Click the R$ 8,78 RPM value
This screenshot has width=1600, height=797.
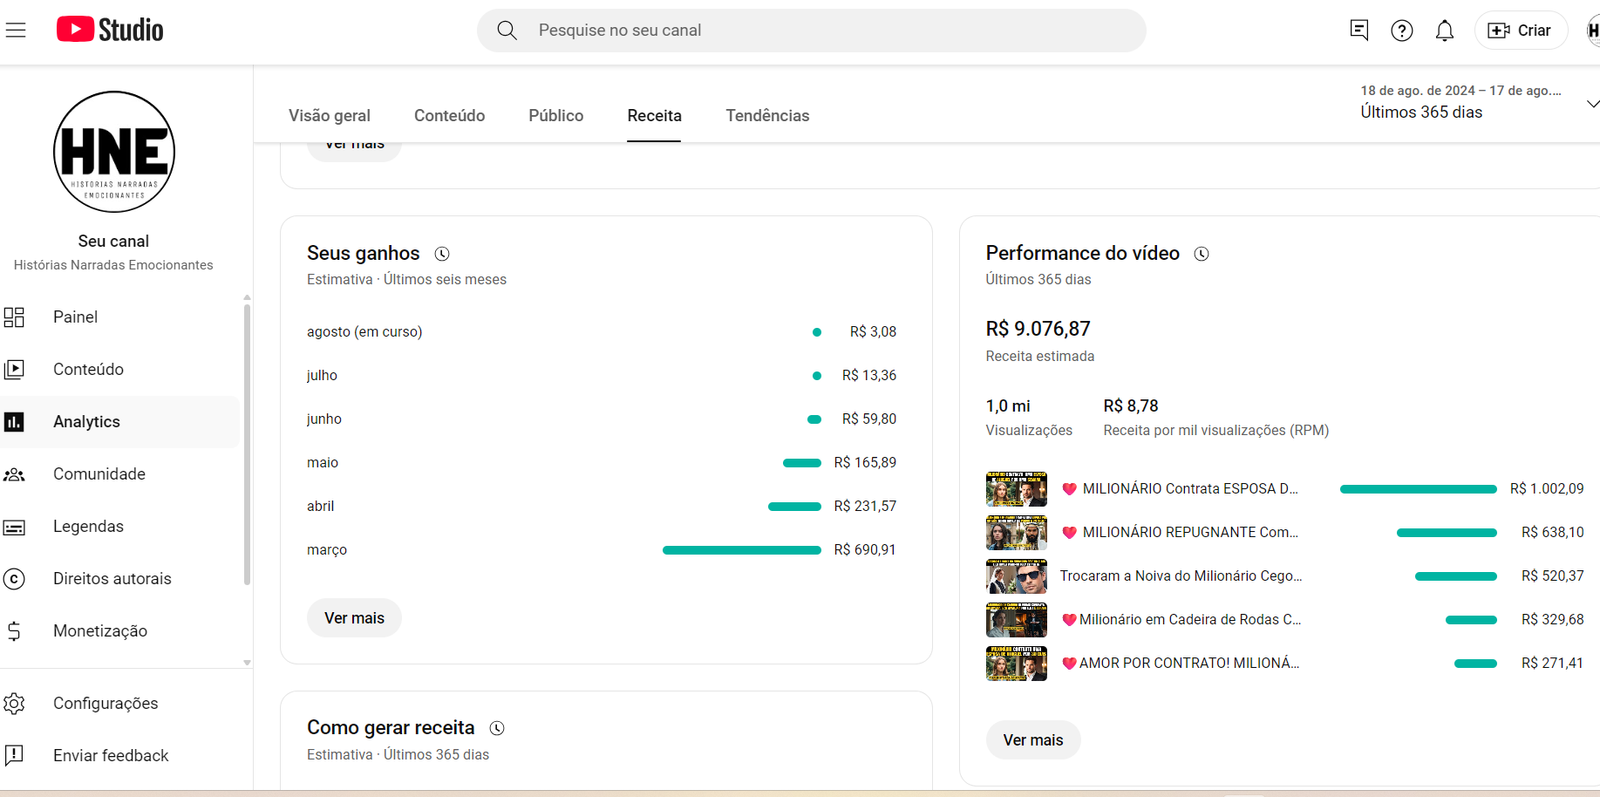[1131, 406]
